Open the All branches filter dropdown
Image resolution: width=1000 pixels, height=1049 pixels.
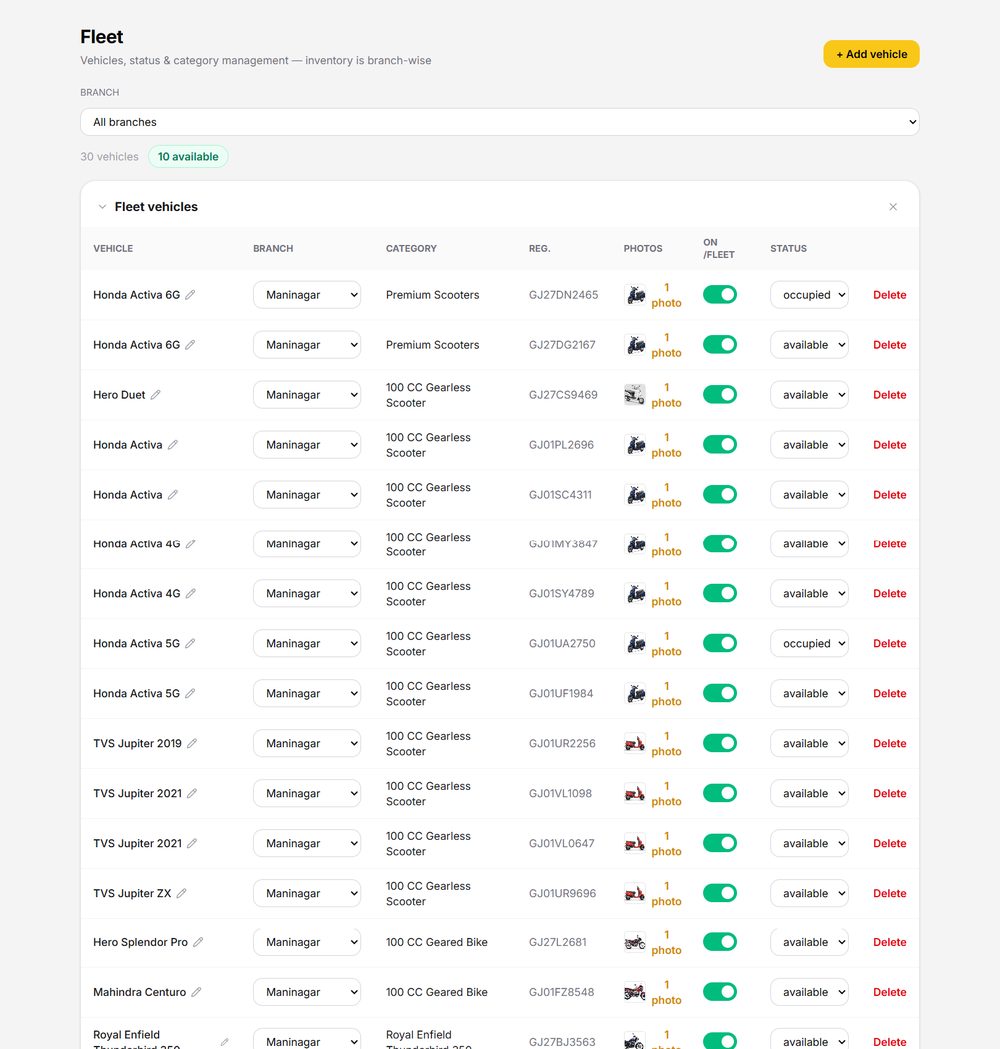(500, 122)
